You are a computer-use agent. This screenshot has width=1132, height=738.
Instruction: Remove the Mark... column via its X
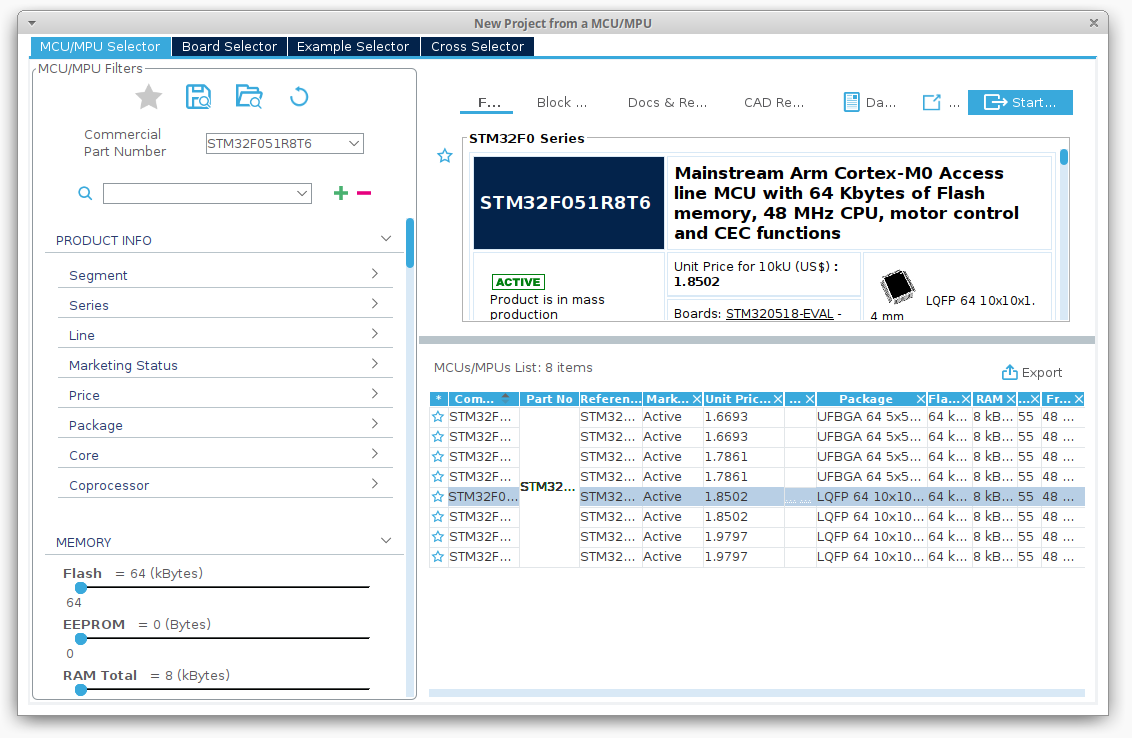click(697, 399)
